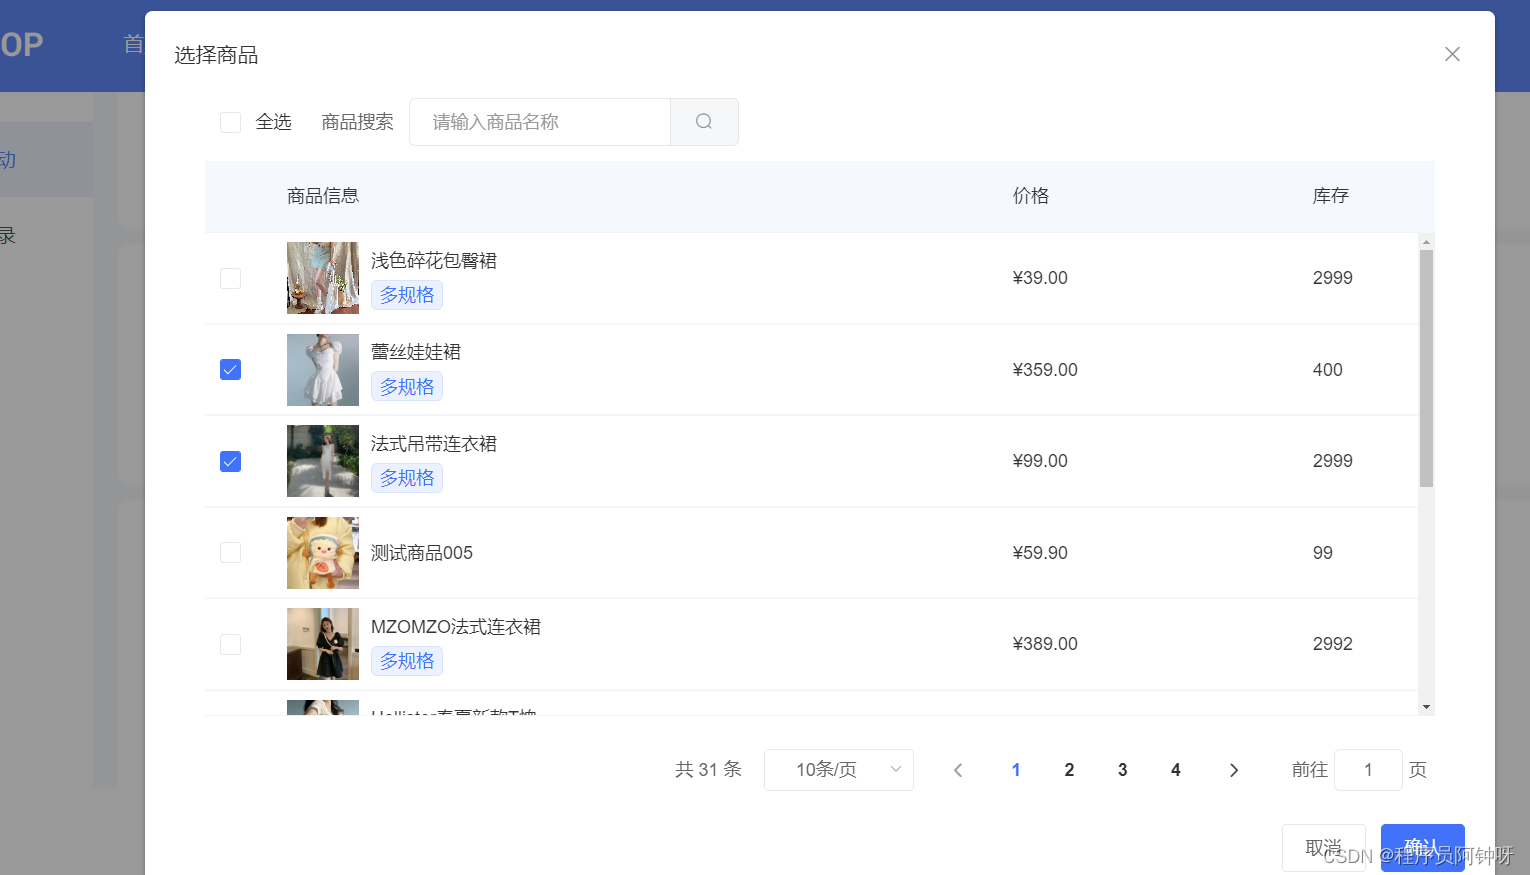Click the 多规格 tag under MZOMZO法式连衣裙
This screenshot has height=875, width=1530.
pos(407,661)
